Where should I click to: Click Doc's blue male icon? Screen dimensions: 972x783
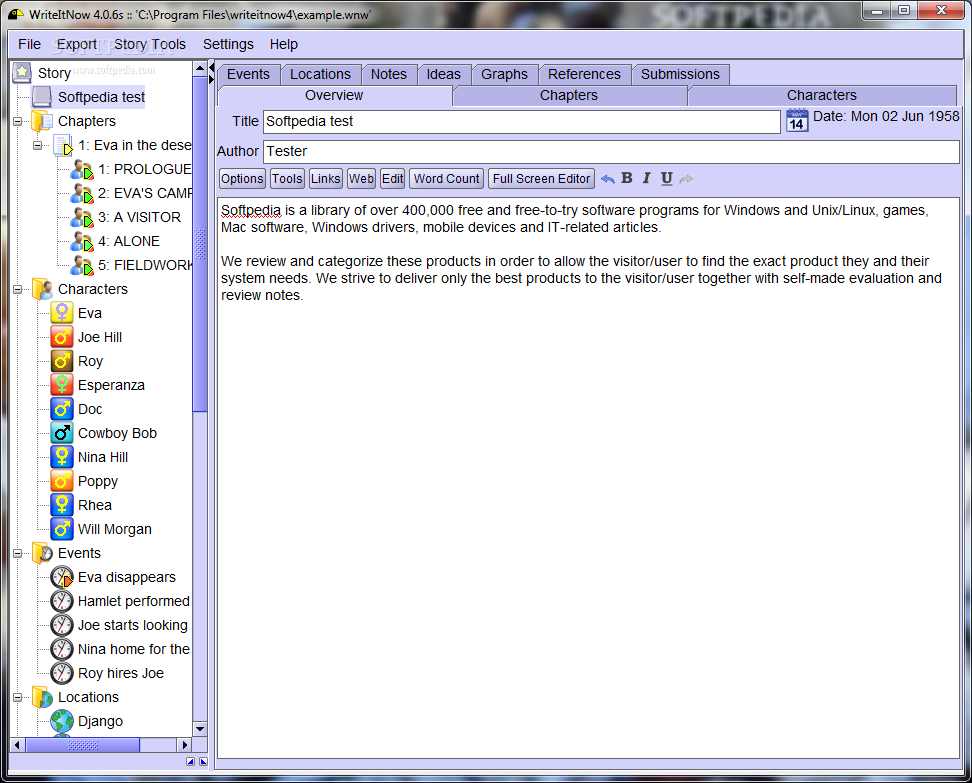pyautogui.click(x=62, y=409)
